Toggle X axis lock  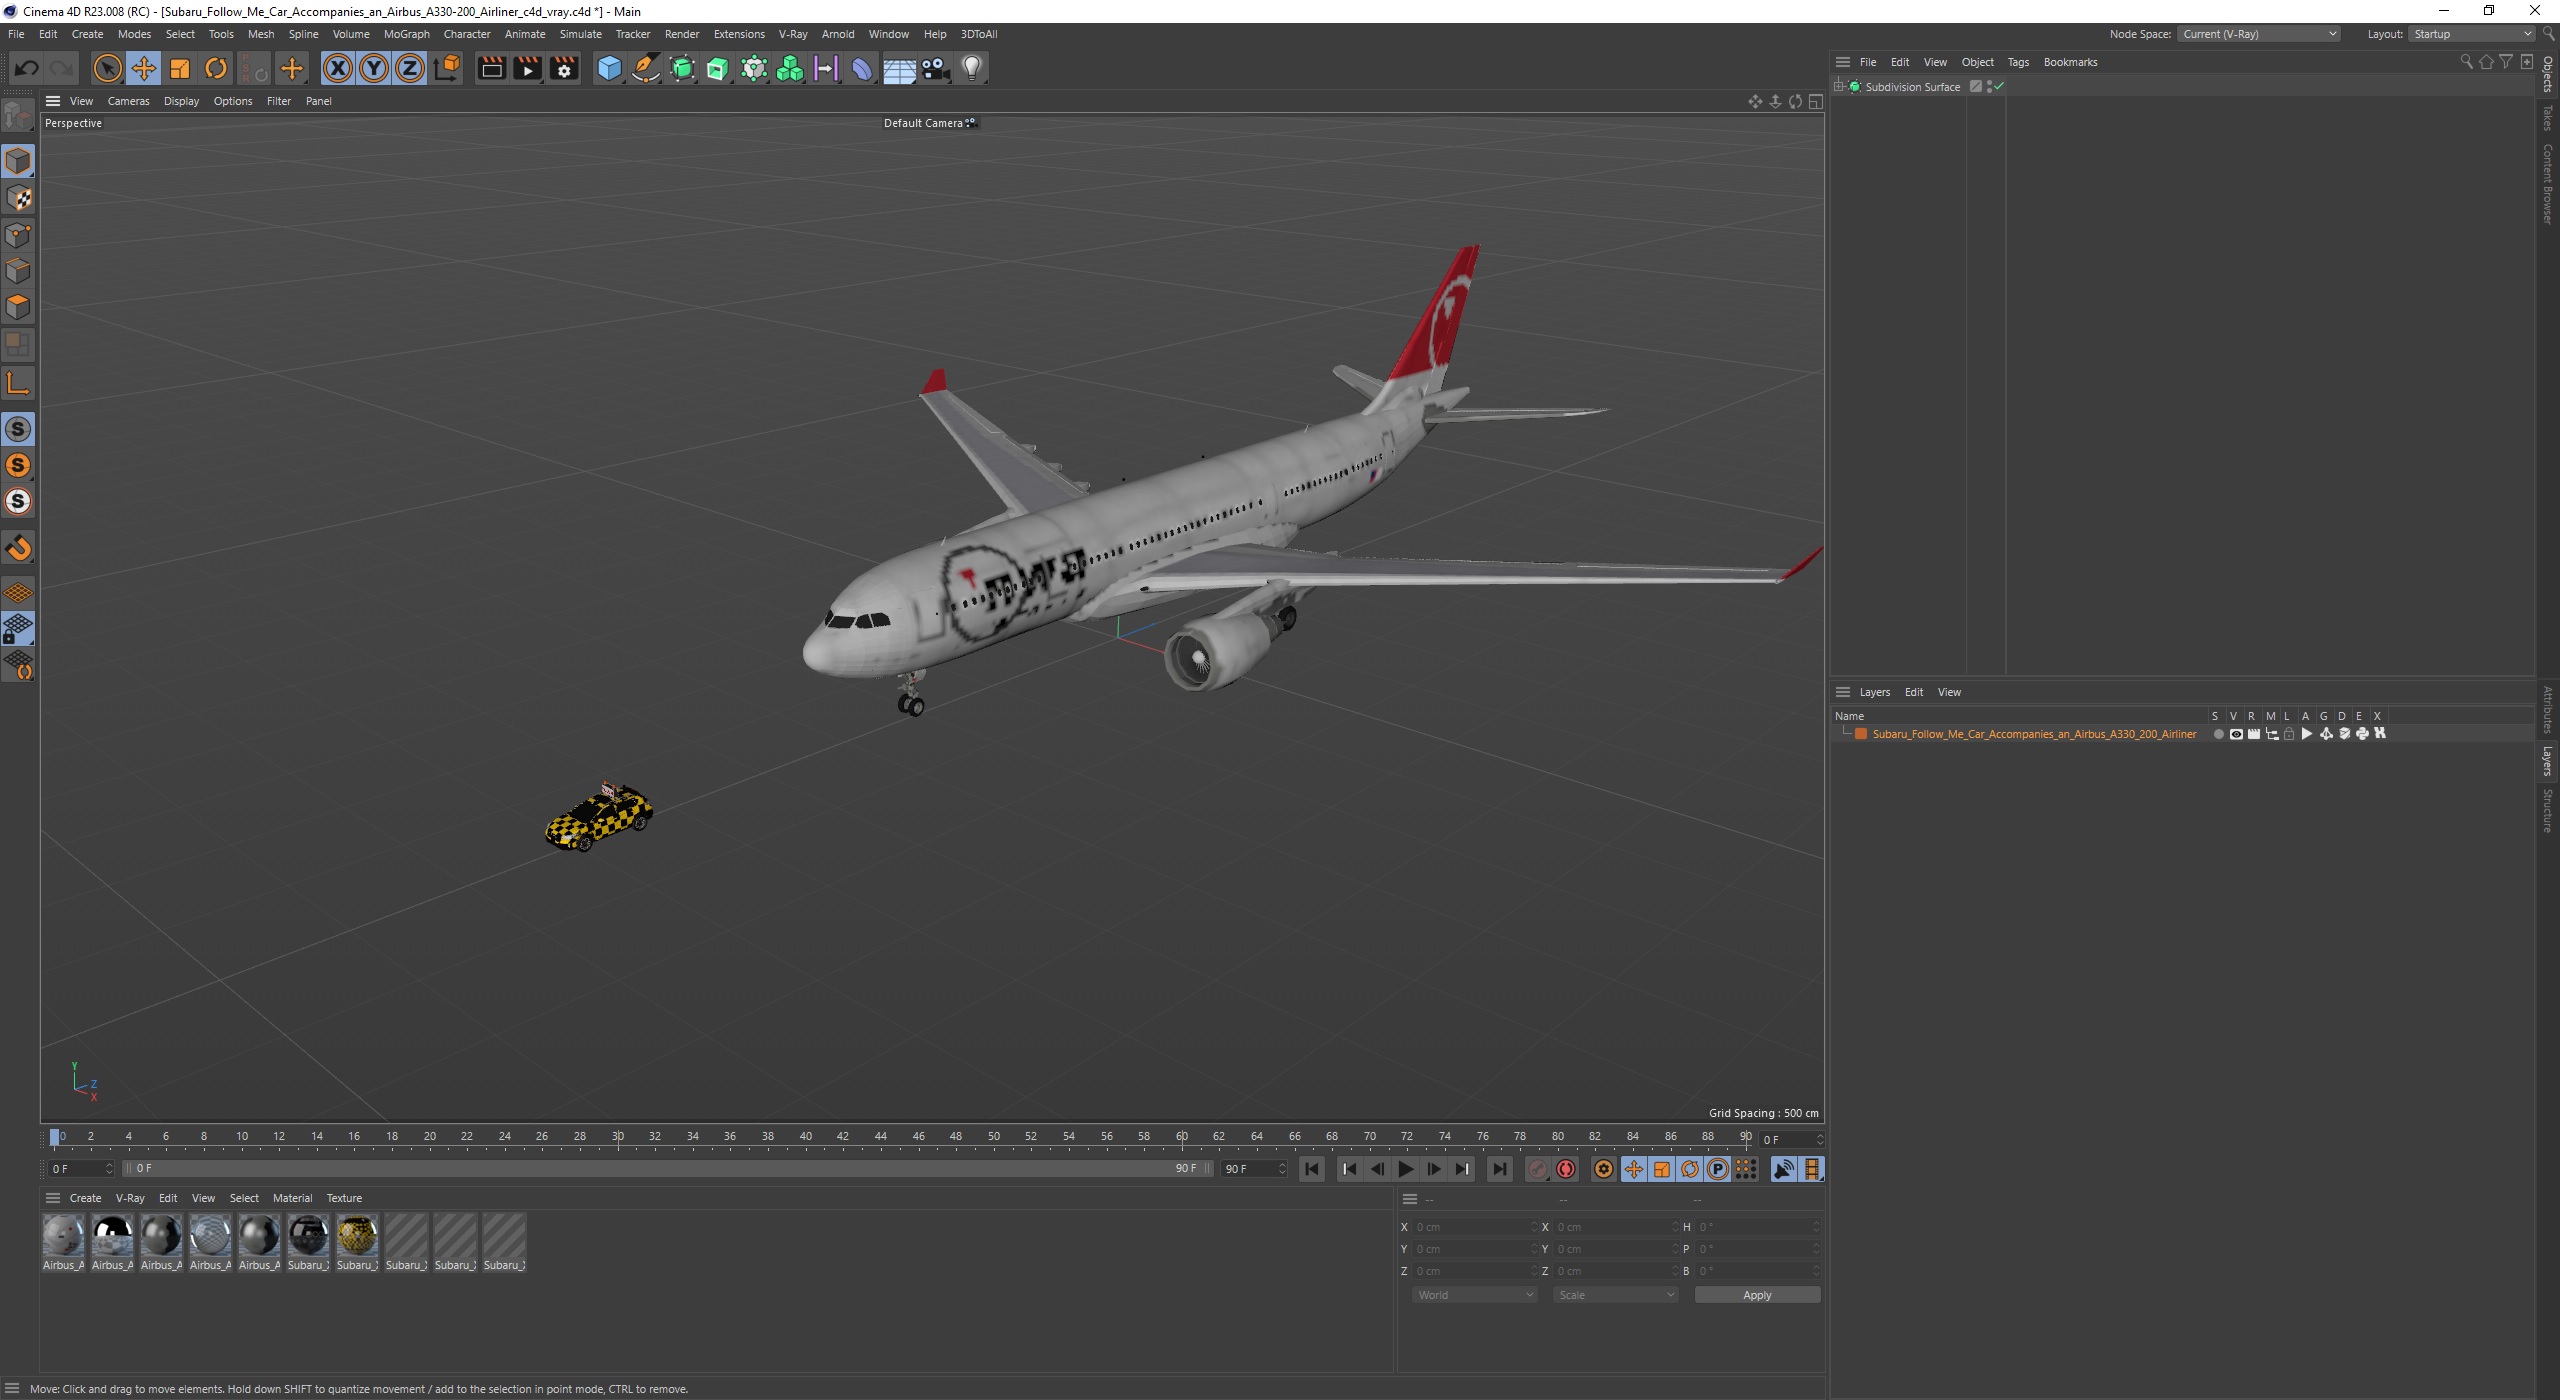338,68
